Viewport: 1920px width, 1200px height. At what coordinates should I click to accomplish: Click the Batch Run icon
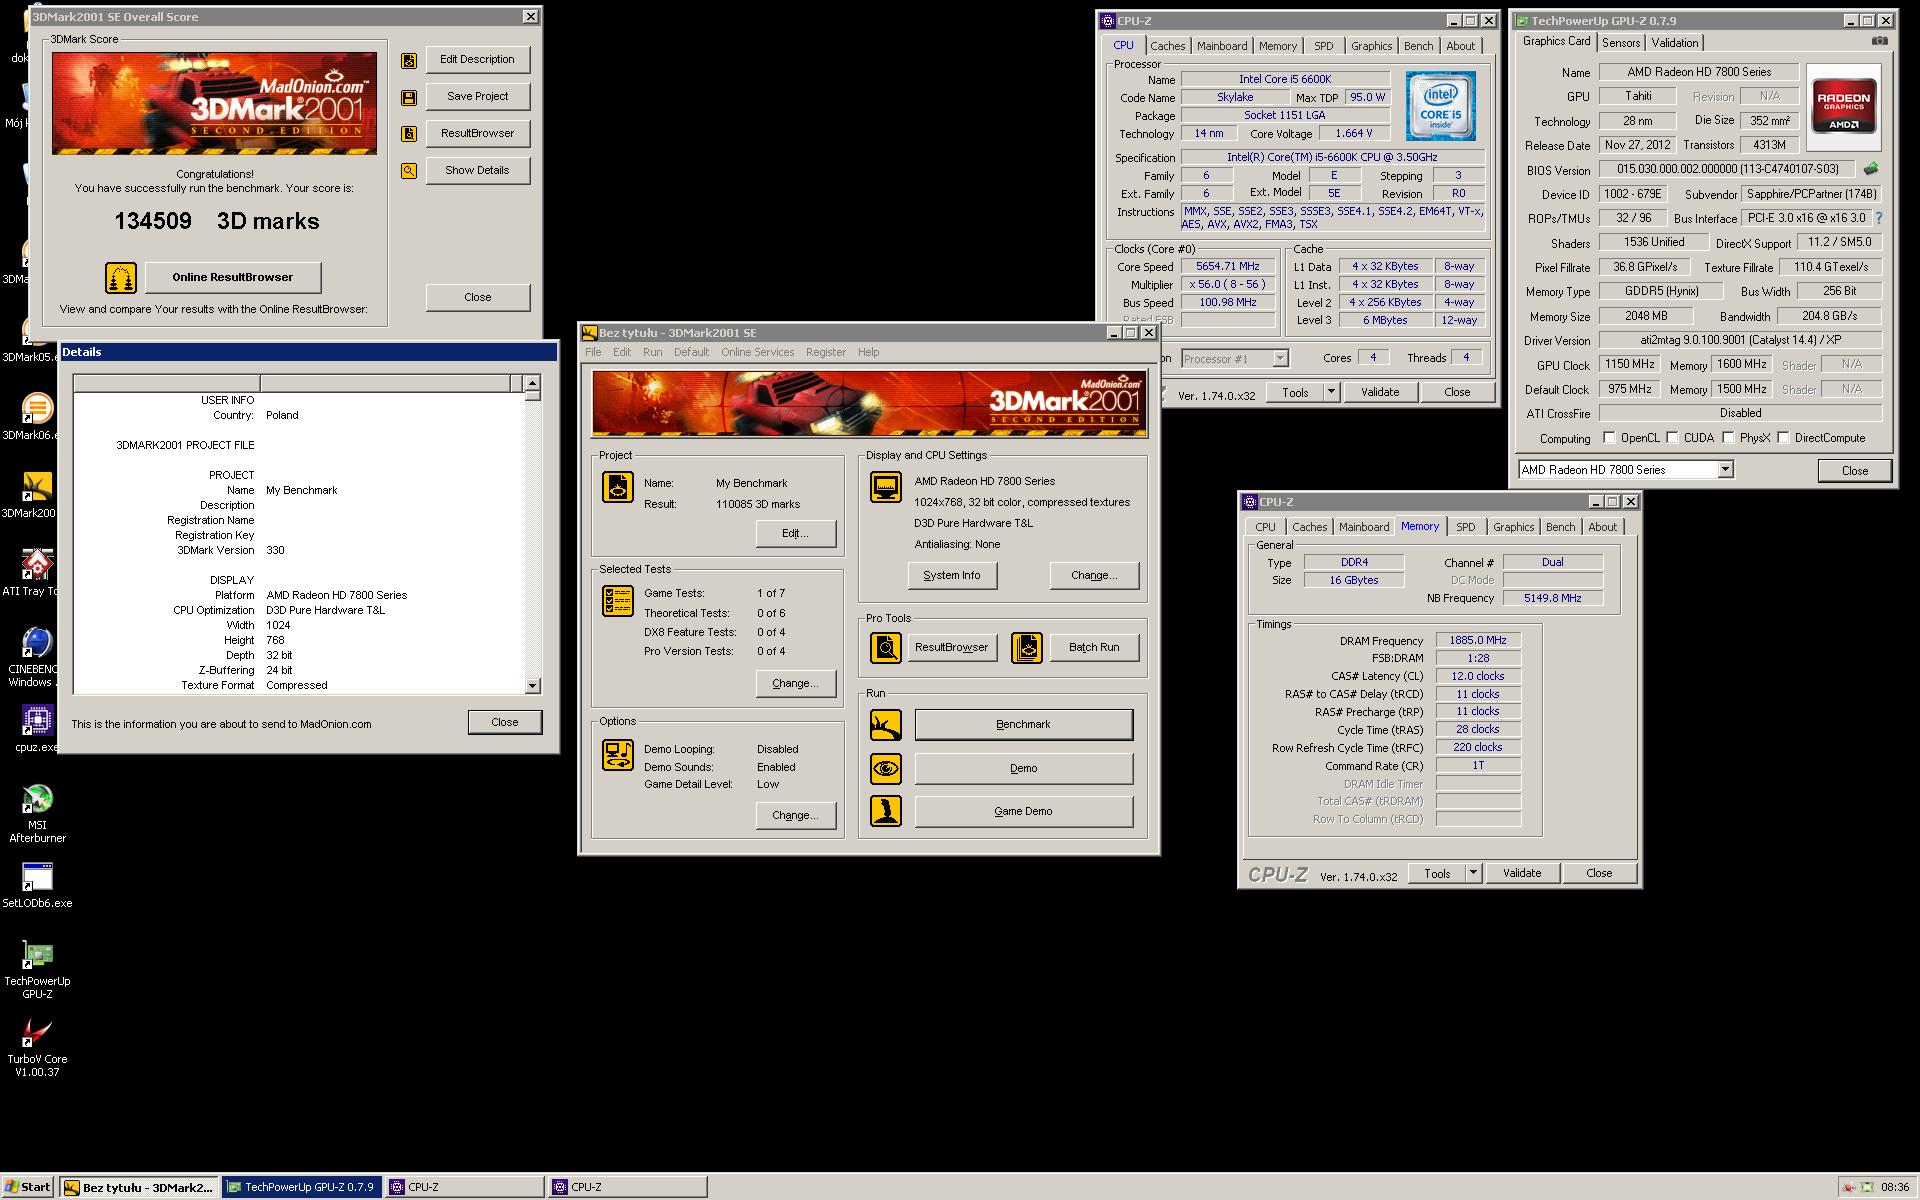[x=1027, y=648]
